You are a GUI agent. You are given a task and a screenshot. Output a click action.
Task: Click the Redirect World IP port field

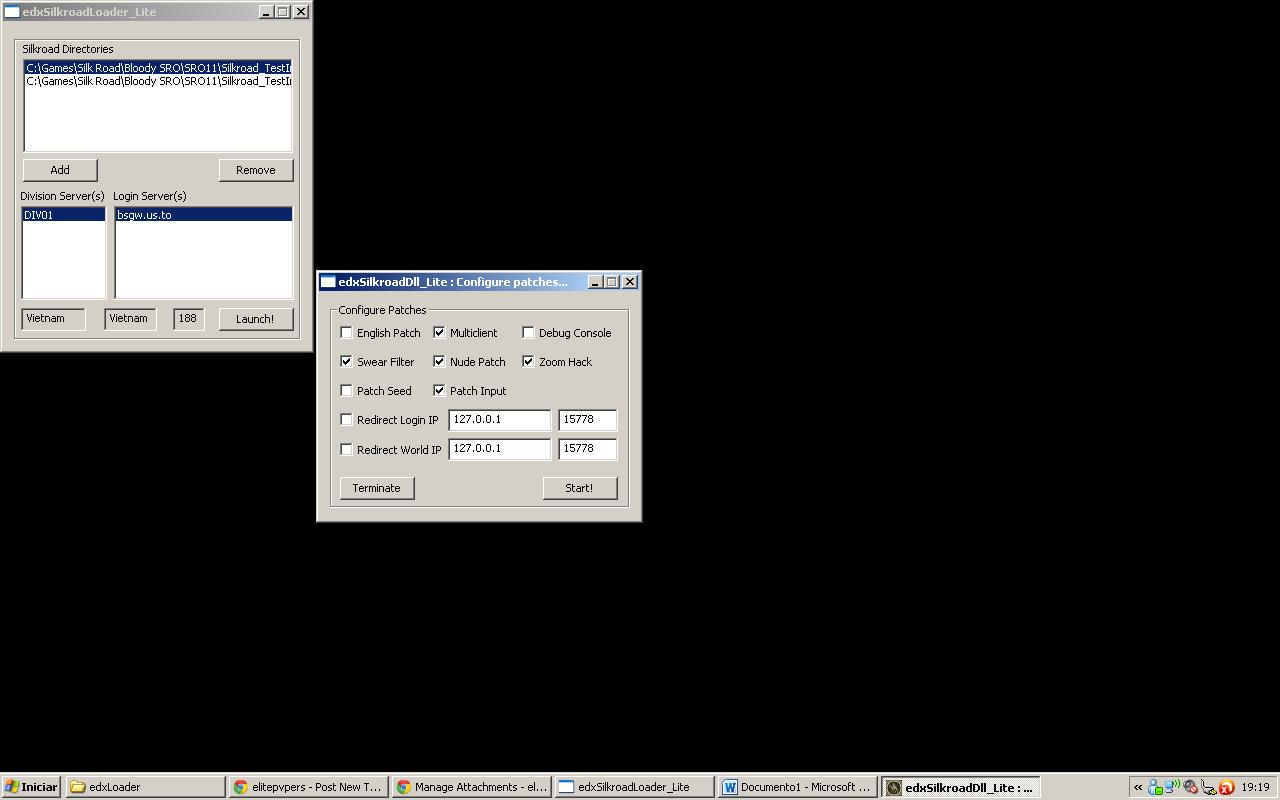click(x=588, y=449)
